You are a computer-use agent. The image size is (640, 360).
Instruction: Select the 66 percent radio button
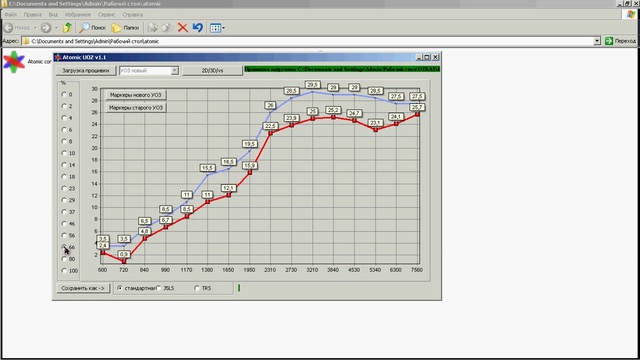(x=64, y=247)
